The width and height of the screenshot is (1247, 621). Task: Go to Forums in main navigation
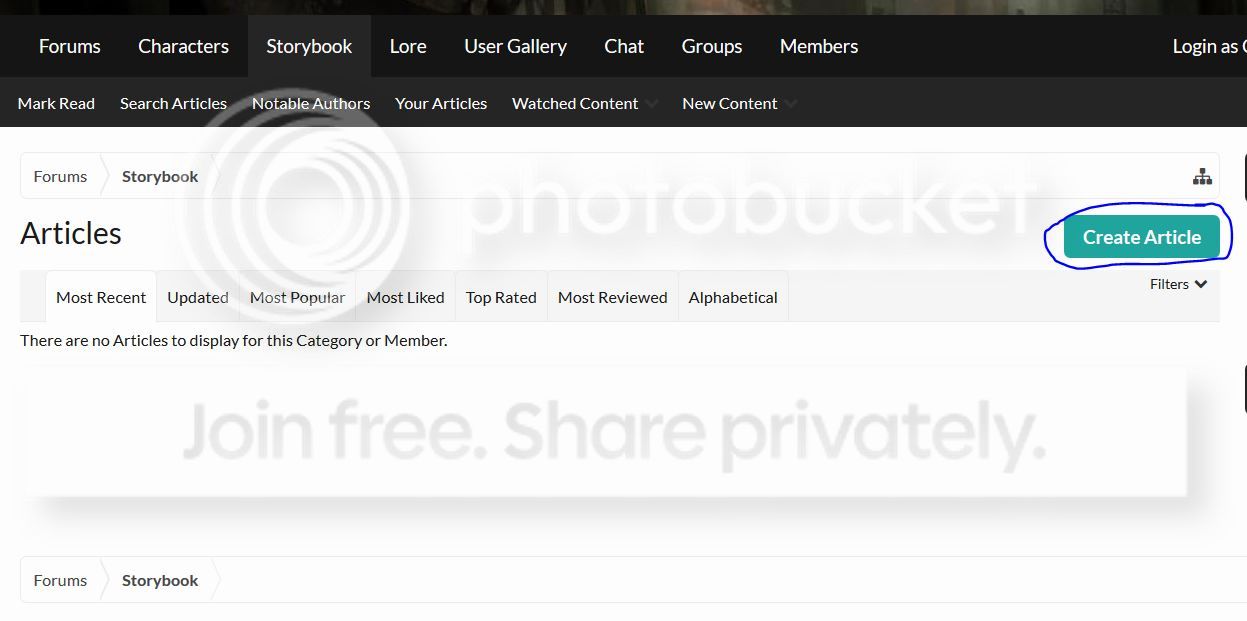(69, 46)
